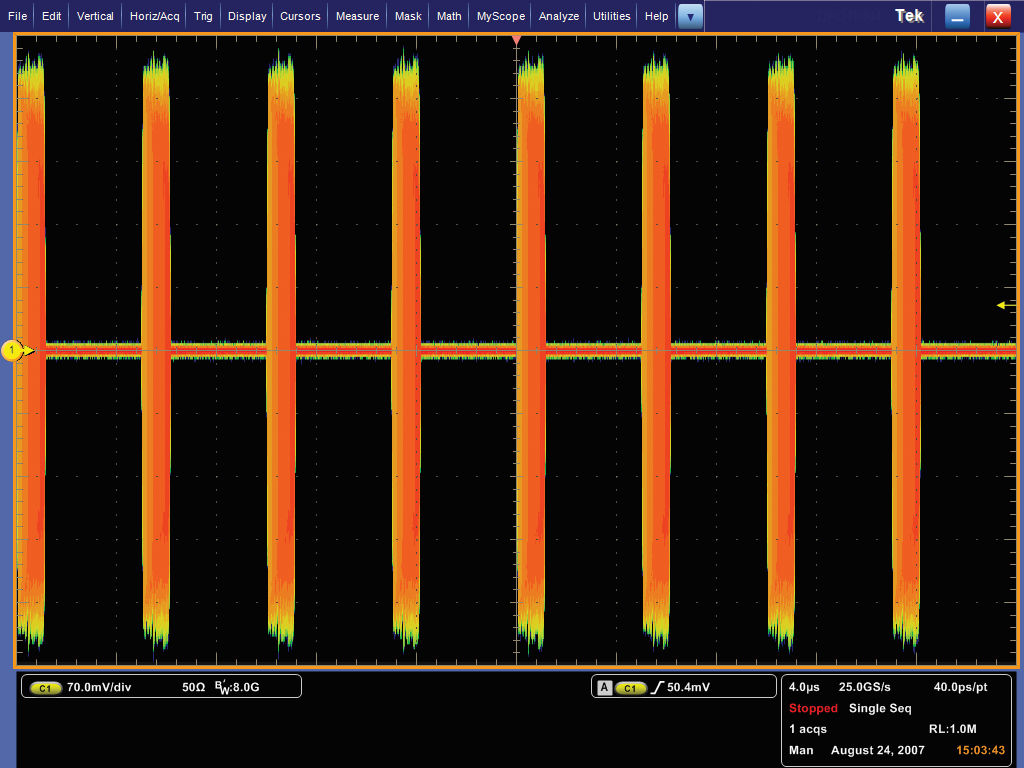Open the Horiz/Acq menu
The image size is (1024, 768).
point(155,16)
